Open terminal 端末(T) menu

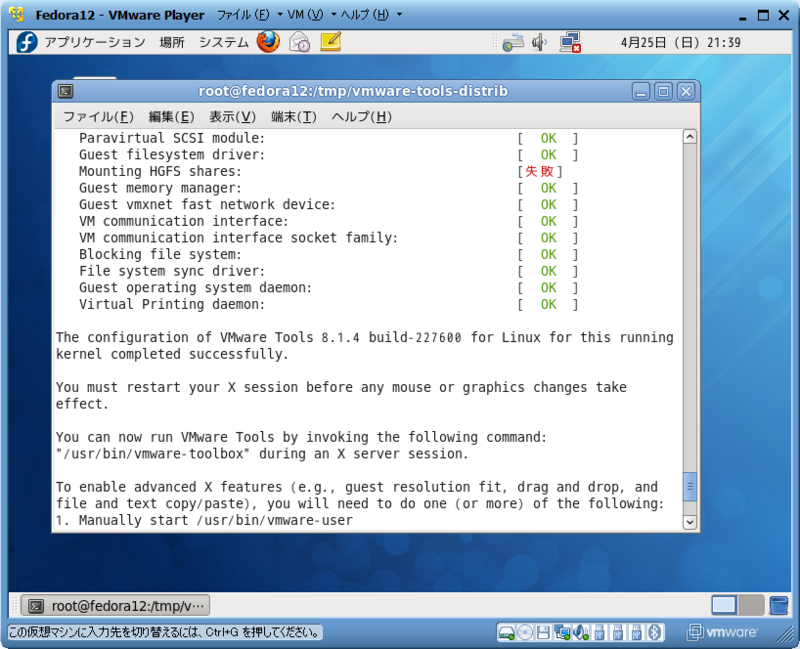click(x=293, y=117)
